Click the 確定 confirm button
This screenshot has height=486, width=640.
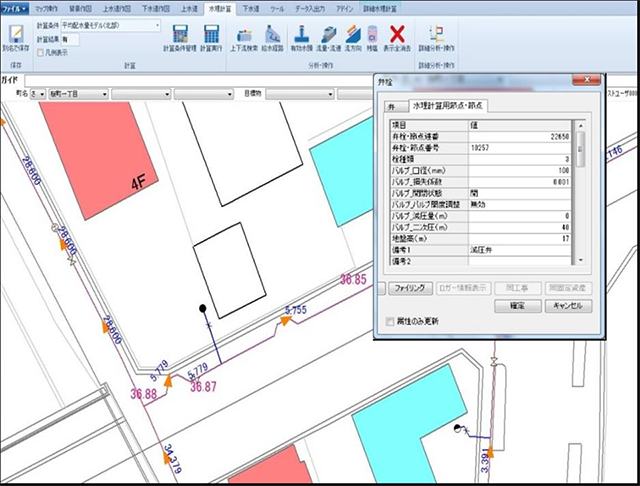point(517,305)
